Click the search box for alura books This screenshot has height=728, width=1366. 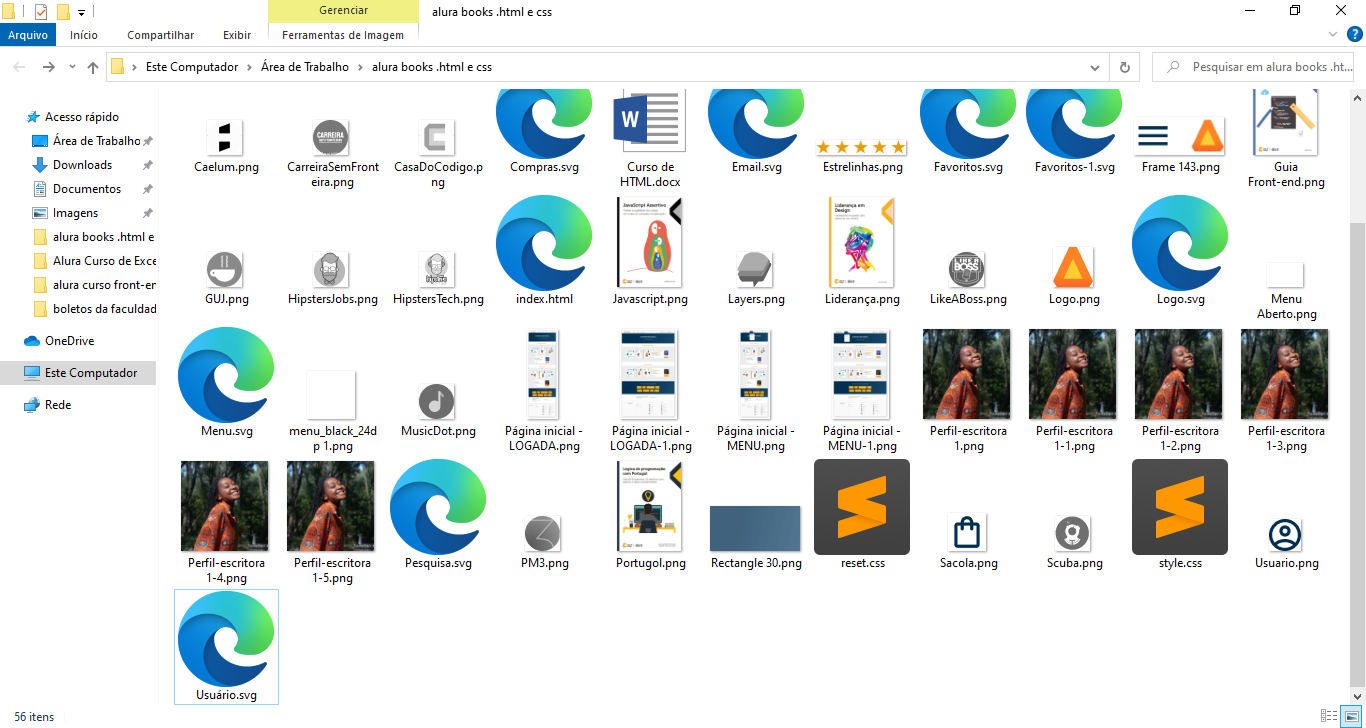point(1254,67)
